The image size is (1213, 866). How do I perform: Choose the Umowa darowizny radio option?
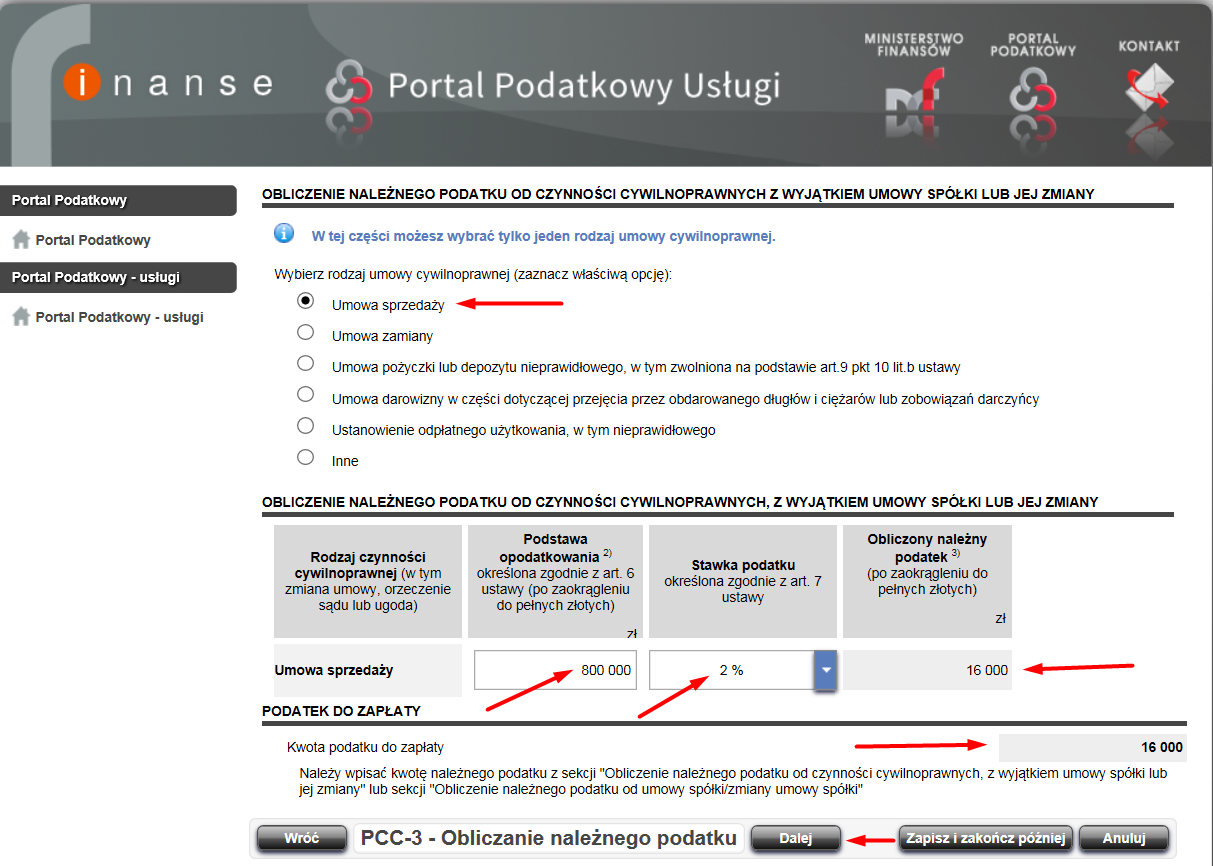click(x=306, y=394)
